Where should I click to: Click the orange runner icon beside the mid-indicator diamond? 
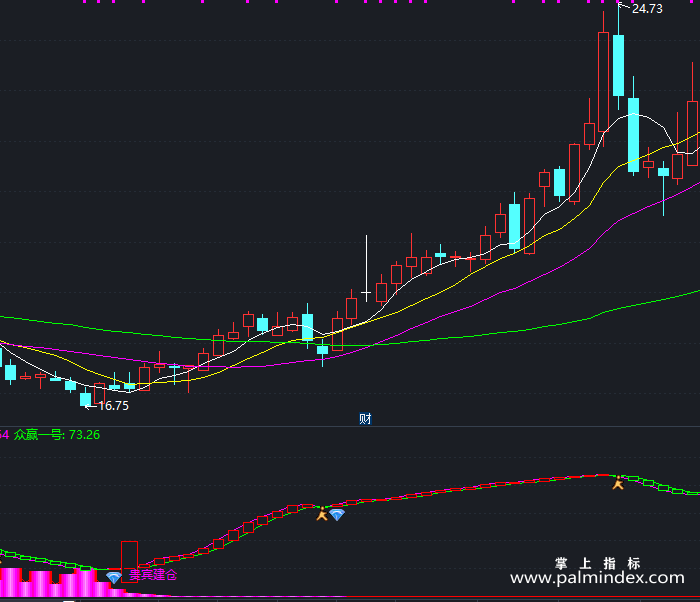pos(322,514)
